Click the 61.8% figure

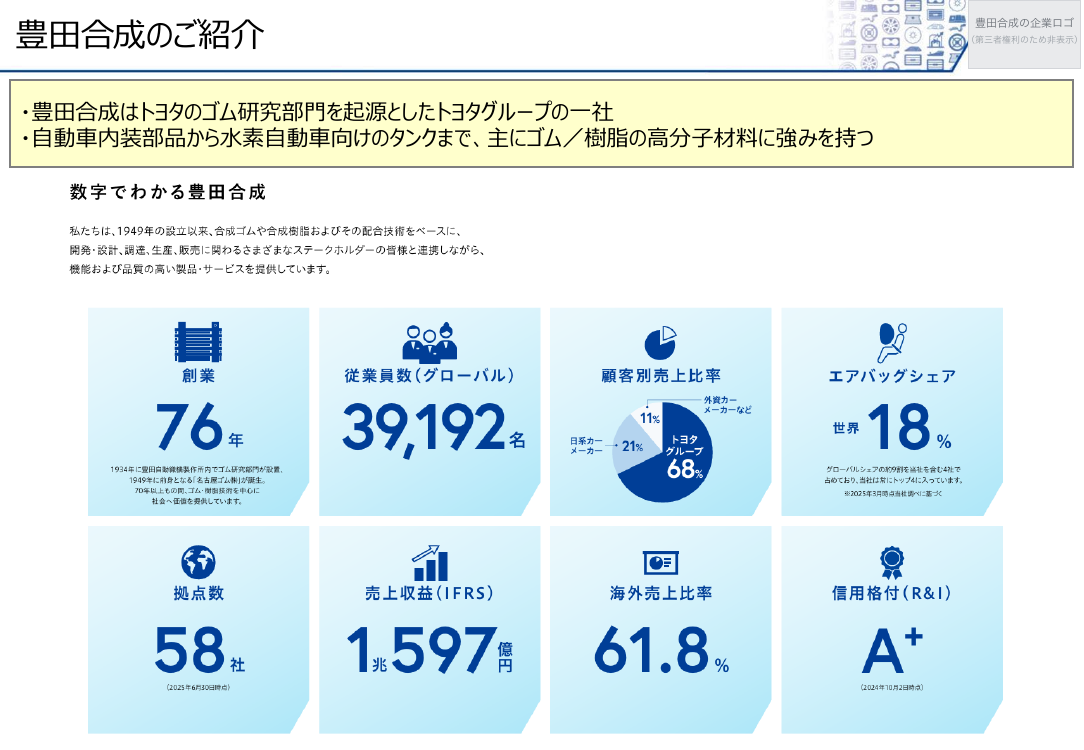point(662,650)
